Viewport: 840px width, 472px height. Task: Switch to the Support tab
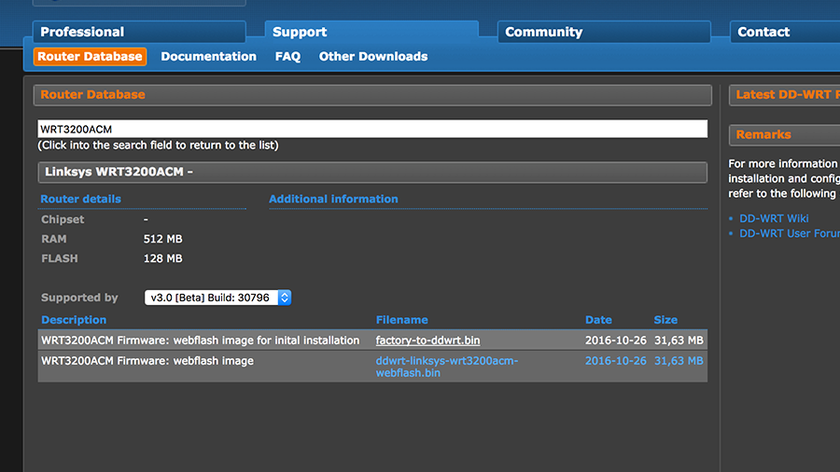point(300,32)
